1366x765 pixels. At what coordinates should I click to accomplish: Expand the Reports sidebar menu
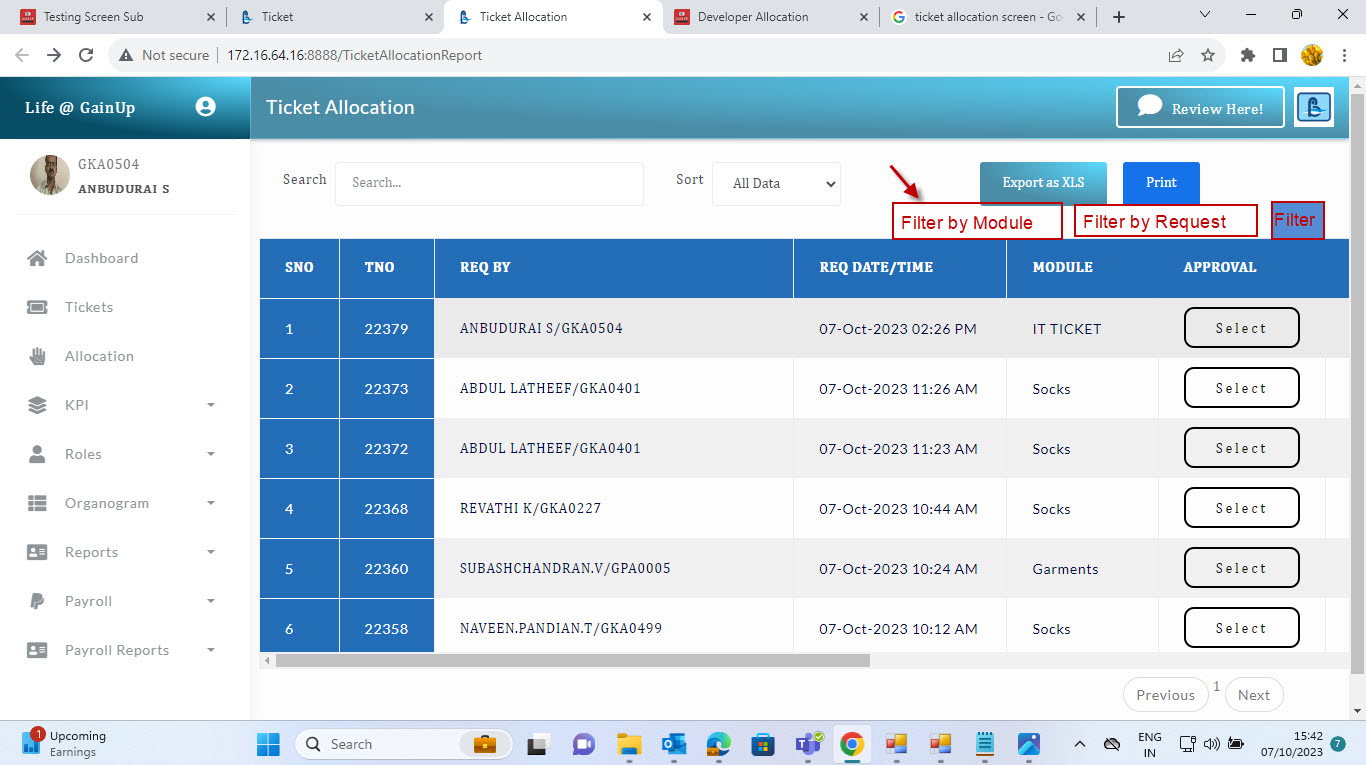pos(210,552)
